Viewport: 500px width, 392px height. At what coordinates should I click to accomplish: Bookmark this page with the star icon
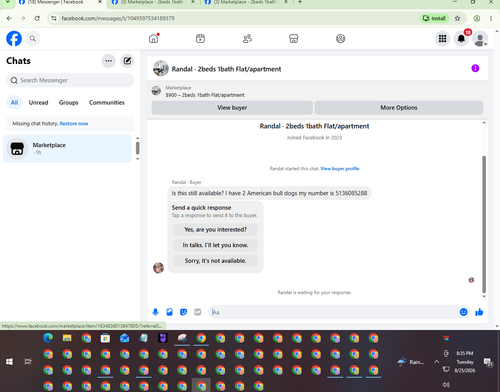pyautogui.click(x=457, y=18)
